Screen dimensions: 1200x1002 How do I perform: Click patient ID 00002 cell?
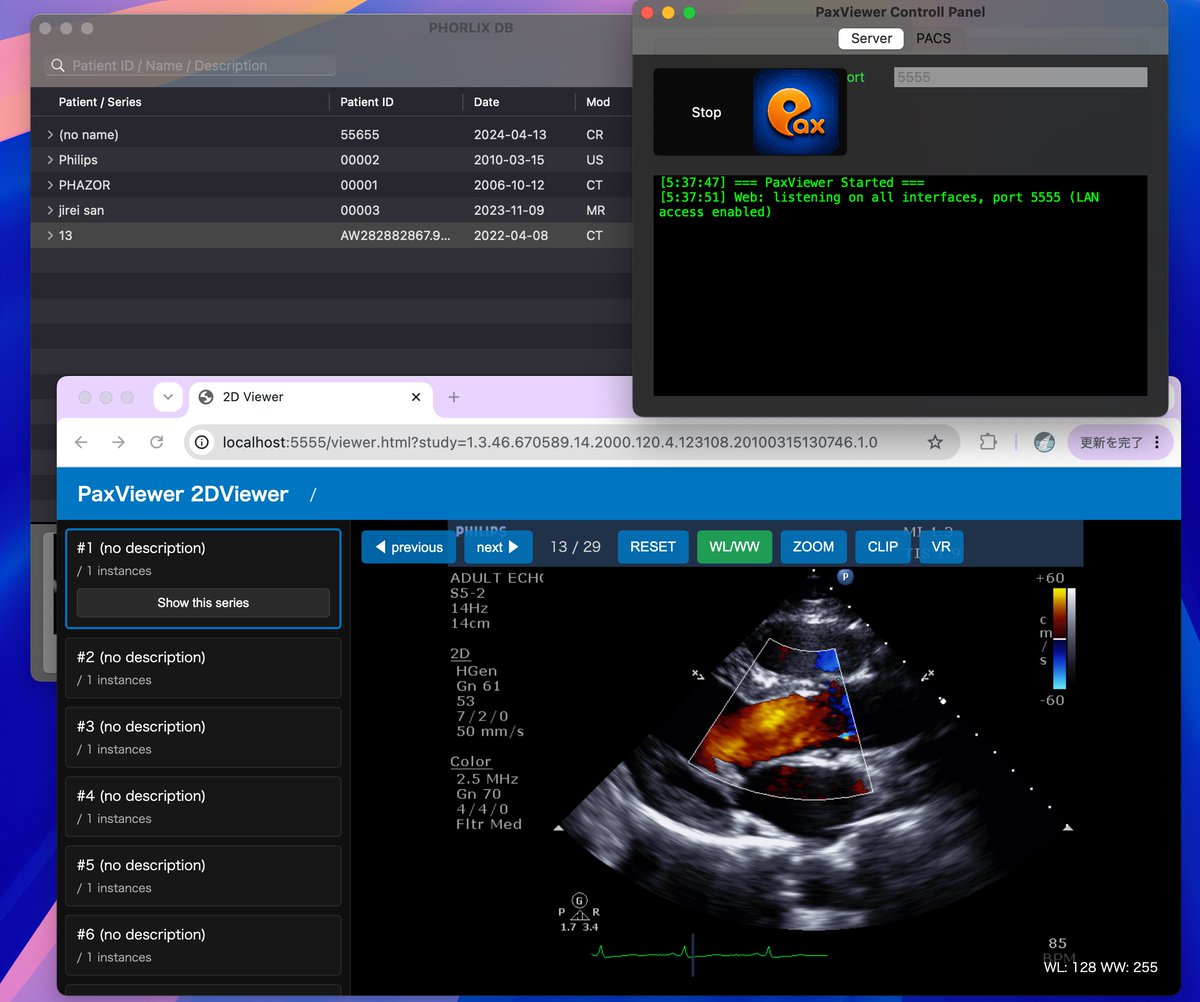pos(359,160)
